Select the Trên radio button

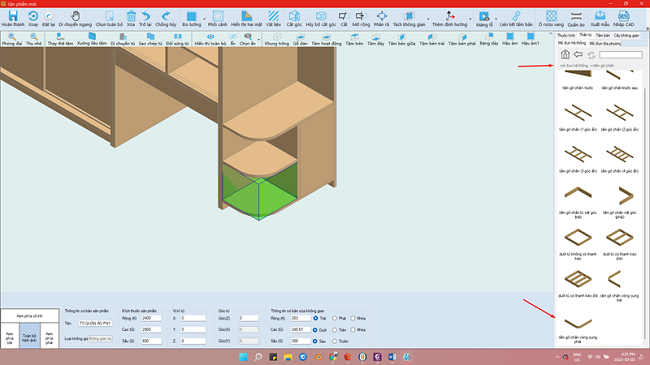pyautogui.click(x=335, y=330)
